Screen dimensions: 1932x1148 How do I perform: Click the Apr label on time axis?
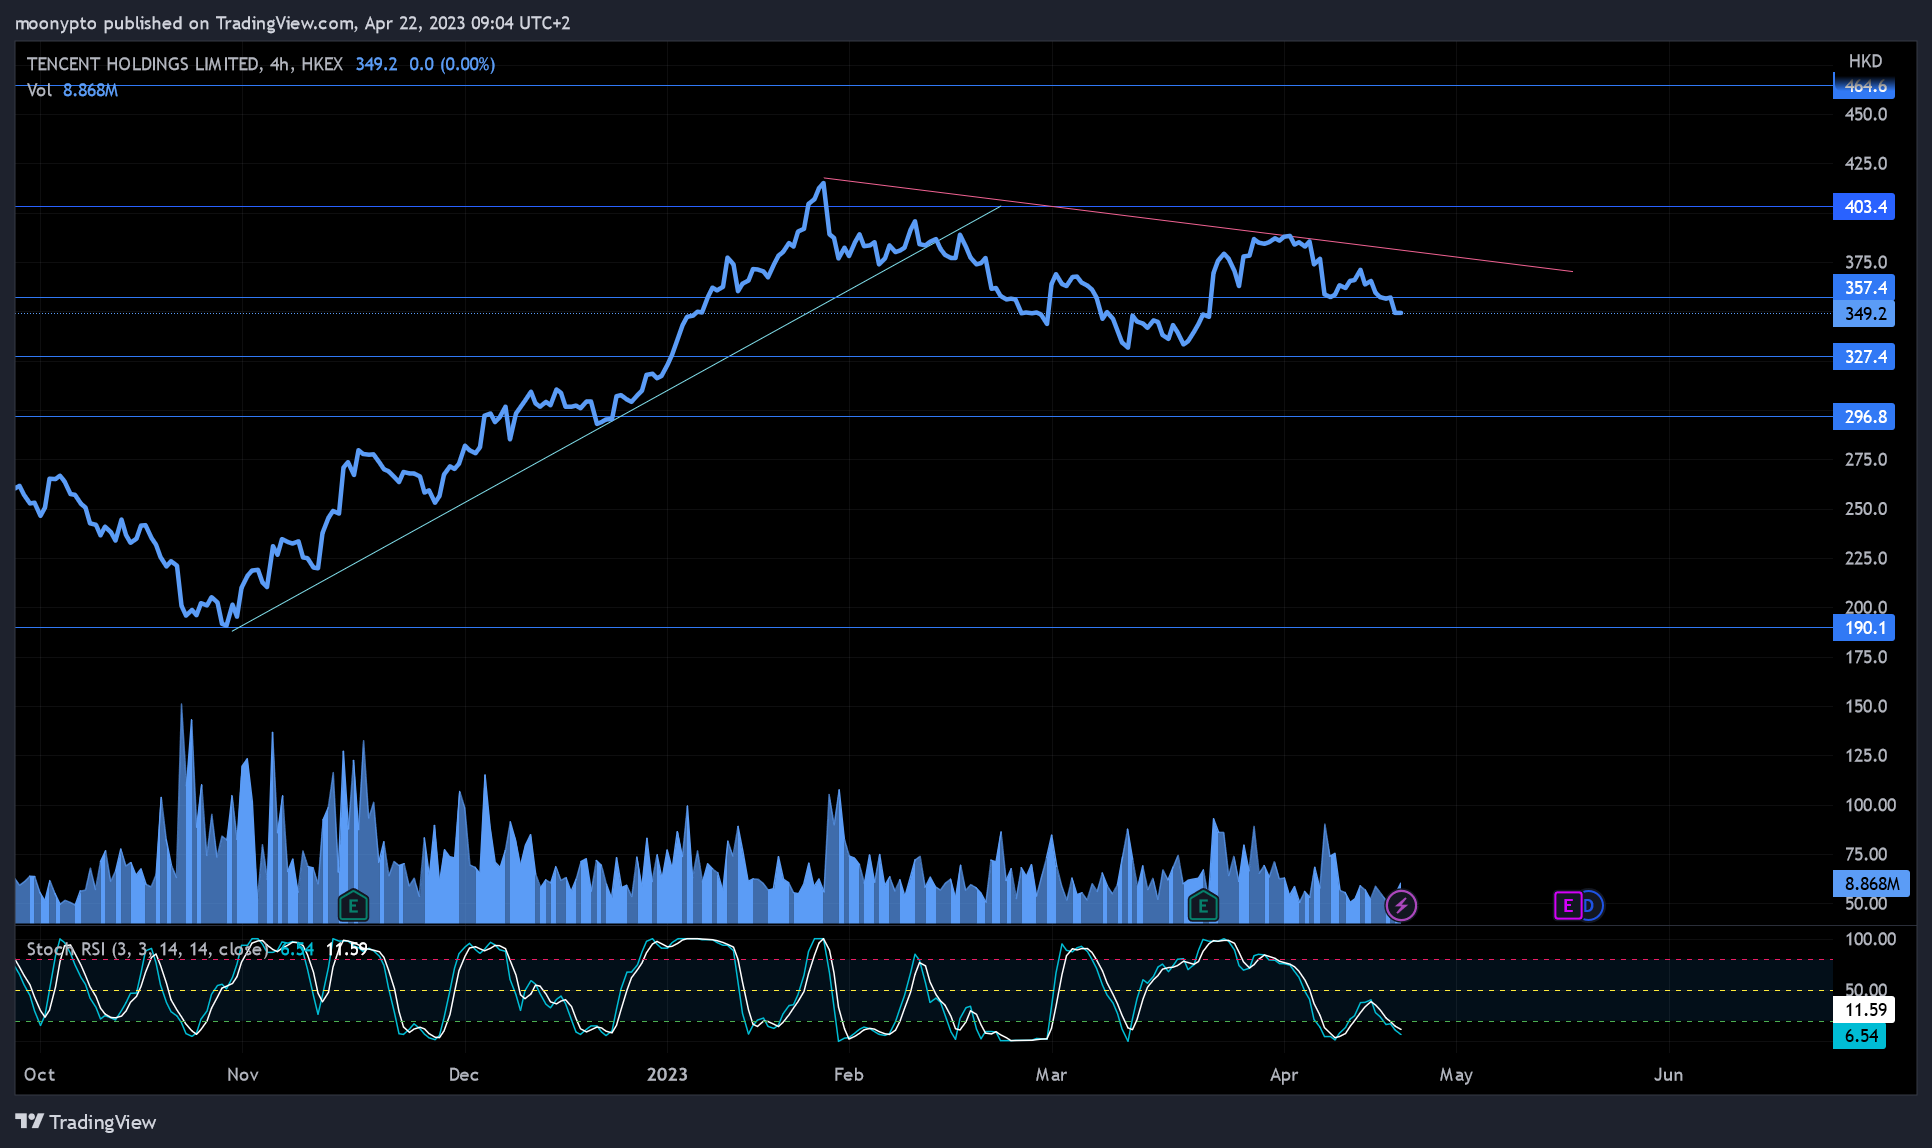(1284, 1075)
